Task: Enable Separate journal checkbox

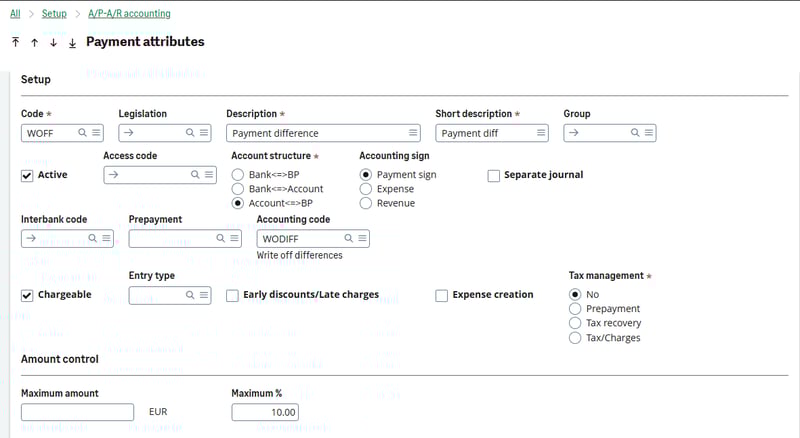Action: (494, 175)
